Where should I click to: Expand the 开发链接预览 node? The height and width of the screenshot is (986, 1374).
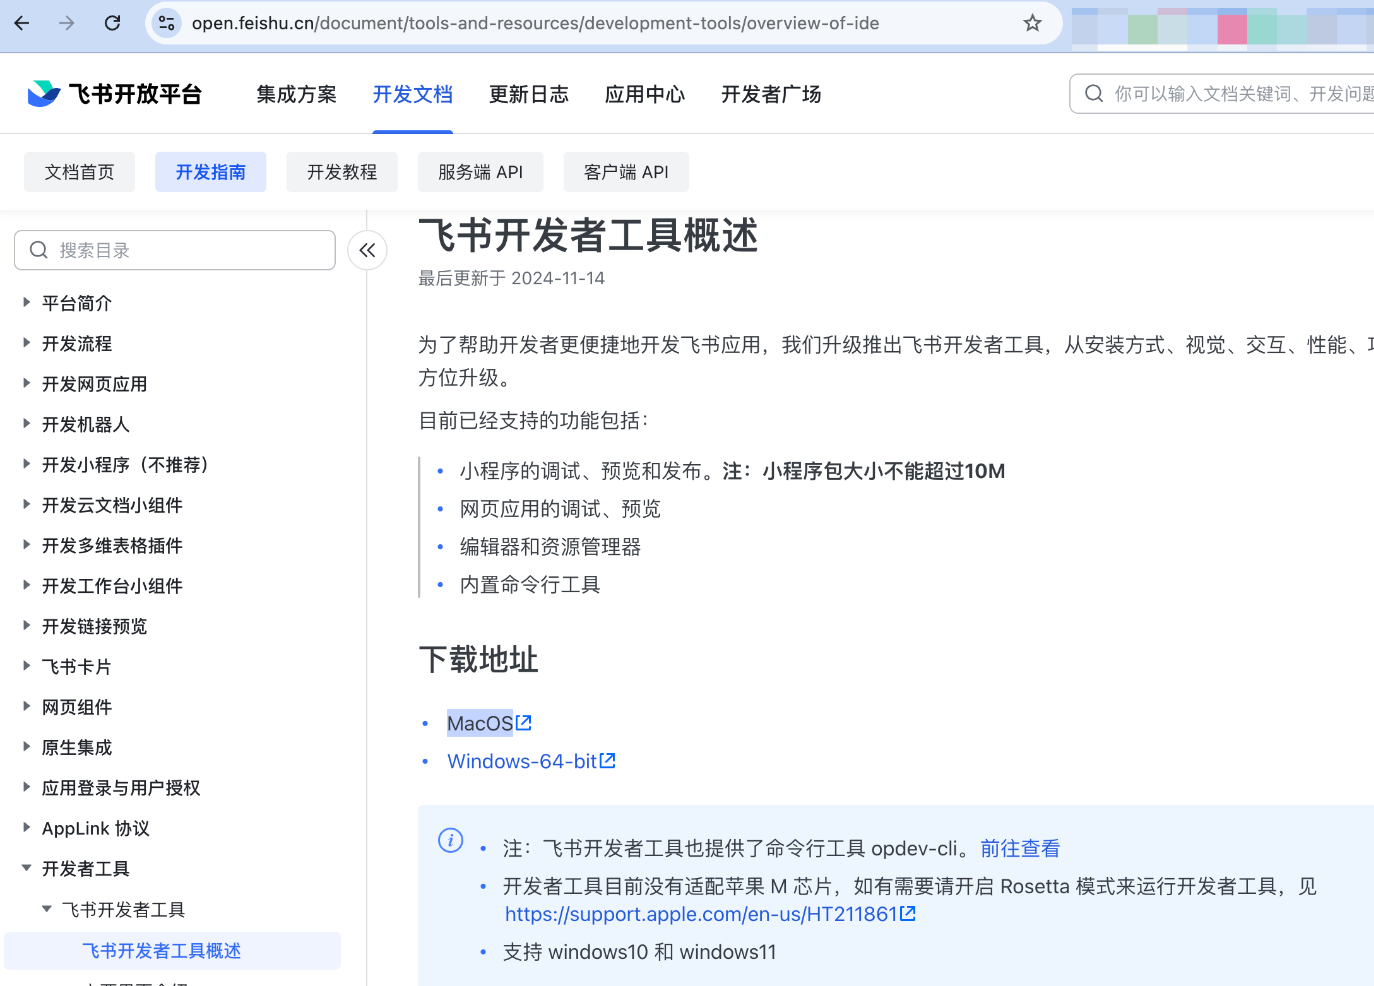pyautogui.click(x=27, y=626)
